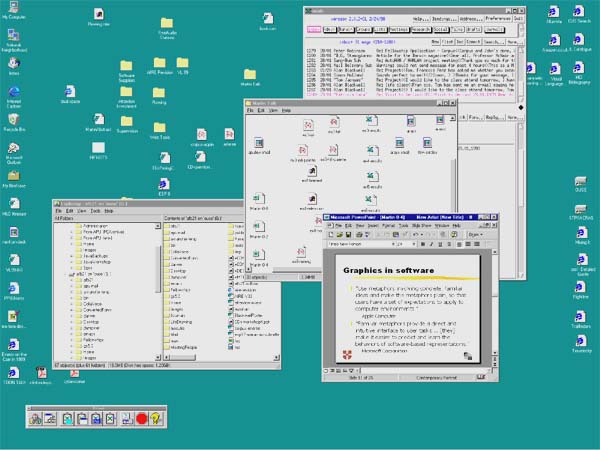The height and width of the screenshot is (450, 600).
Task: Open the Internet Explorer desktop icon
Action: click(14, 91)
